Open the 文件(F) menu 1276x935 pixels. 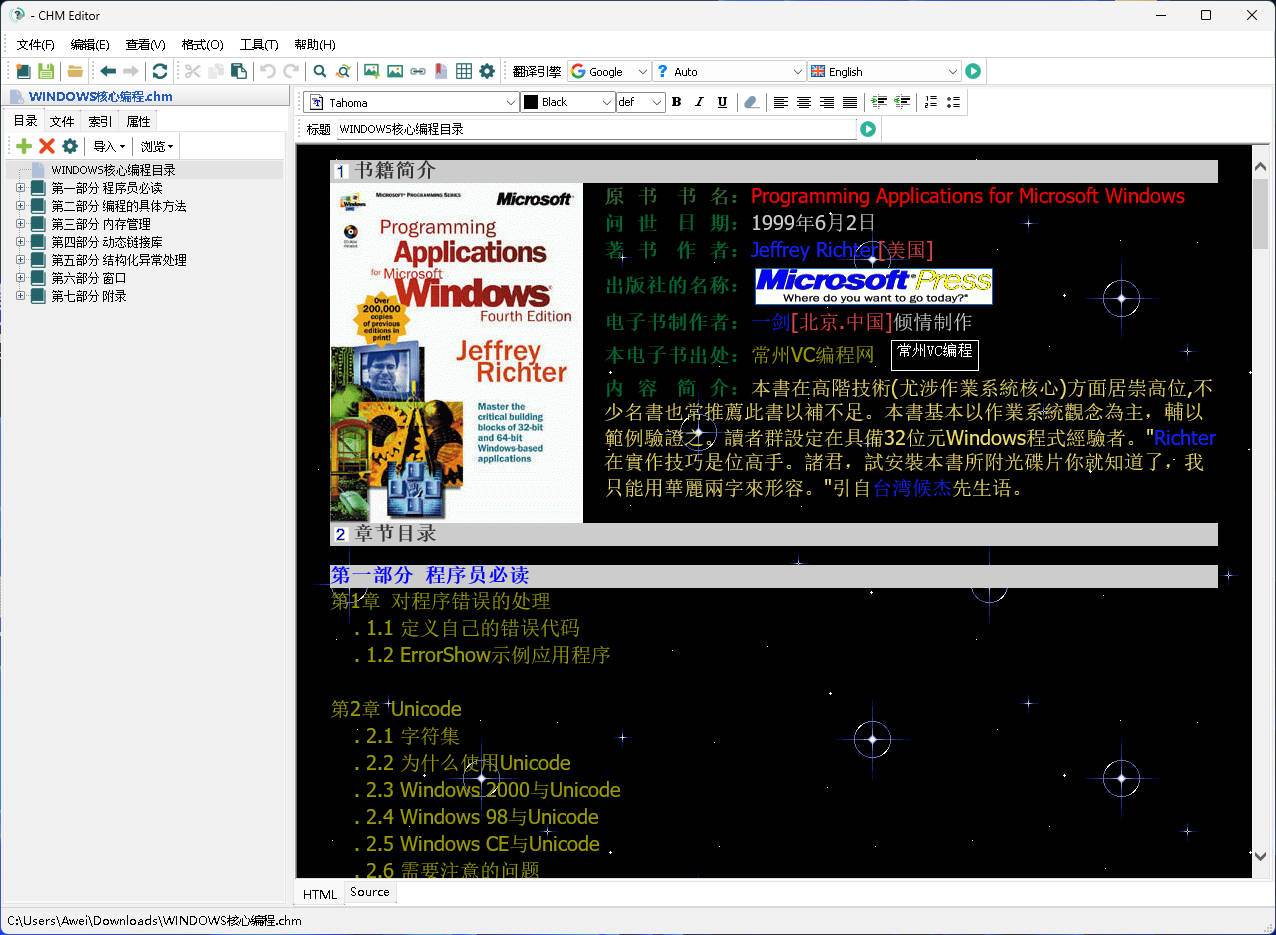tap(36, 44)
